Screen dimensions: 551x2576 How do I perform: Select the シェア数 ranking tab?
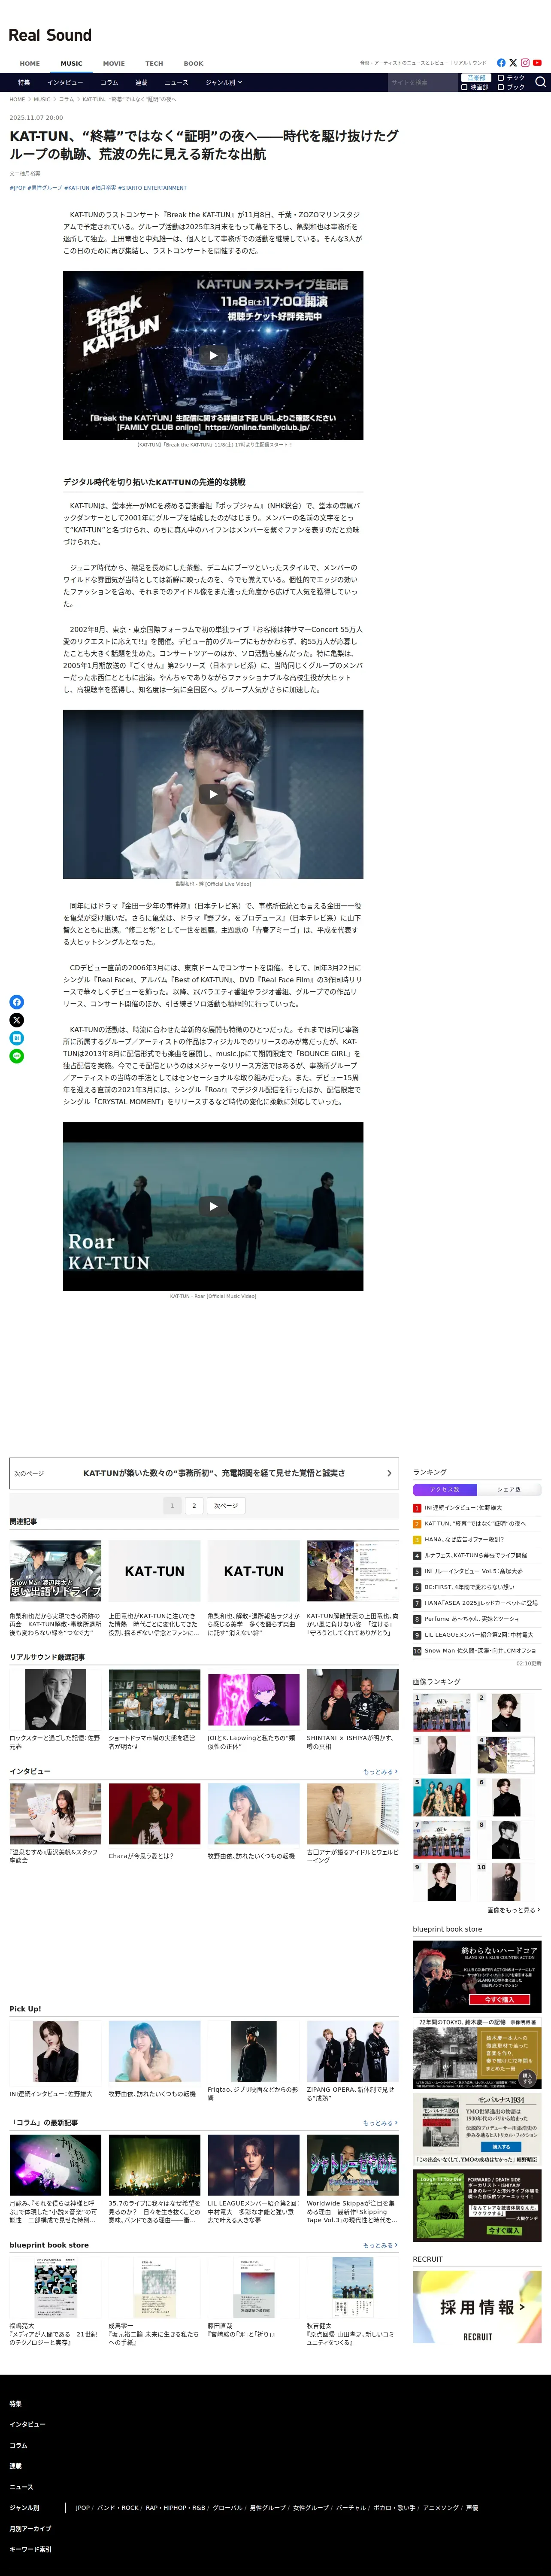[509, 1490]
